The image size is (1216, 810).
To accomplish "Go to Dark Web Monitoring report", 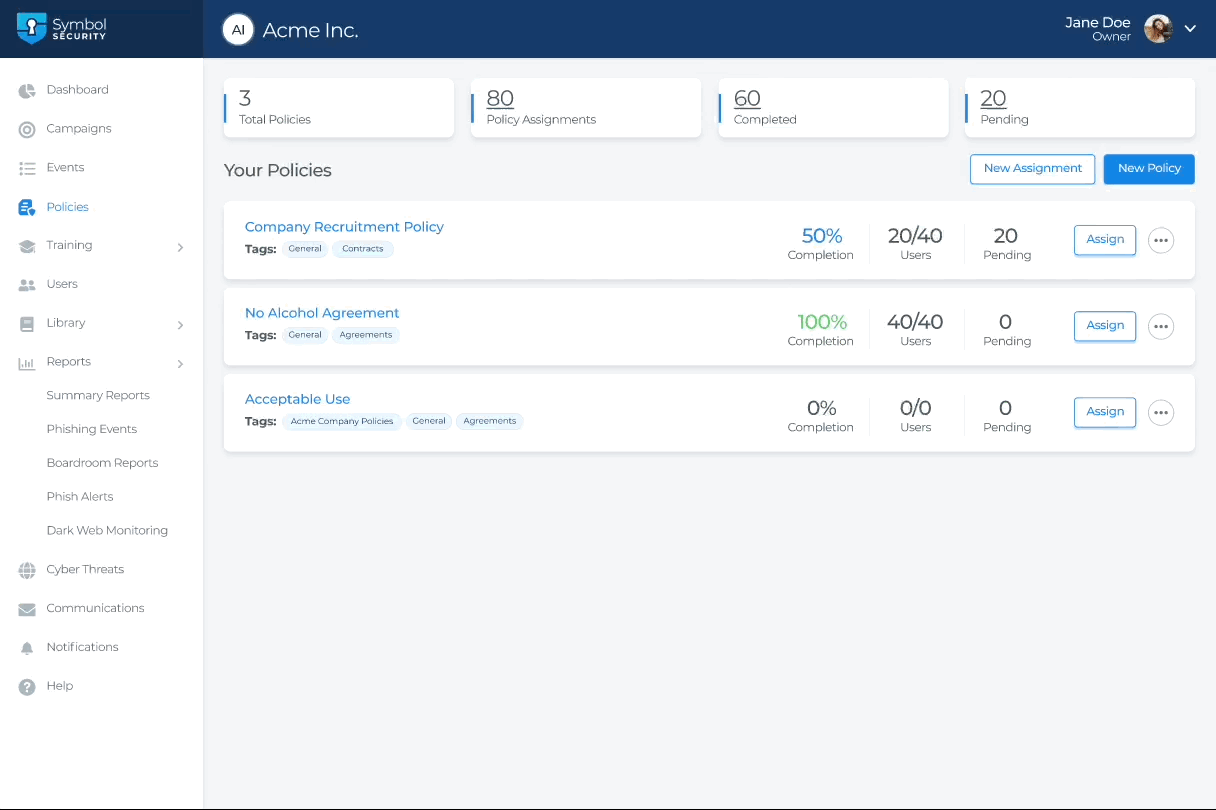I will (x=107, y=530).
